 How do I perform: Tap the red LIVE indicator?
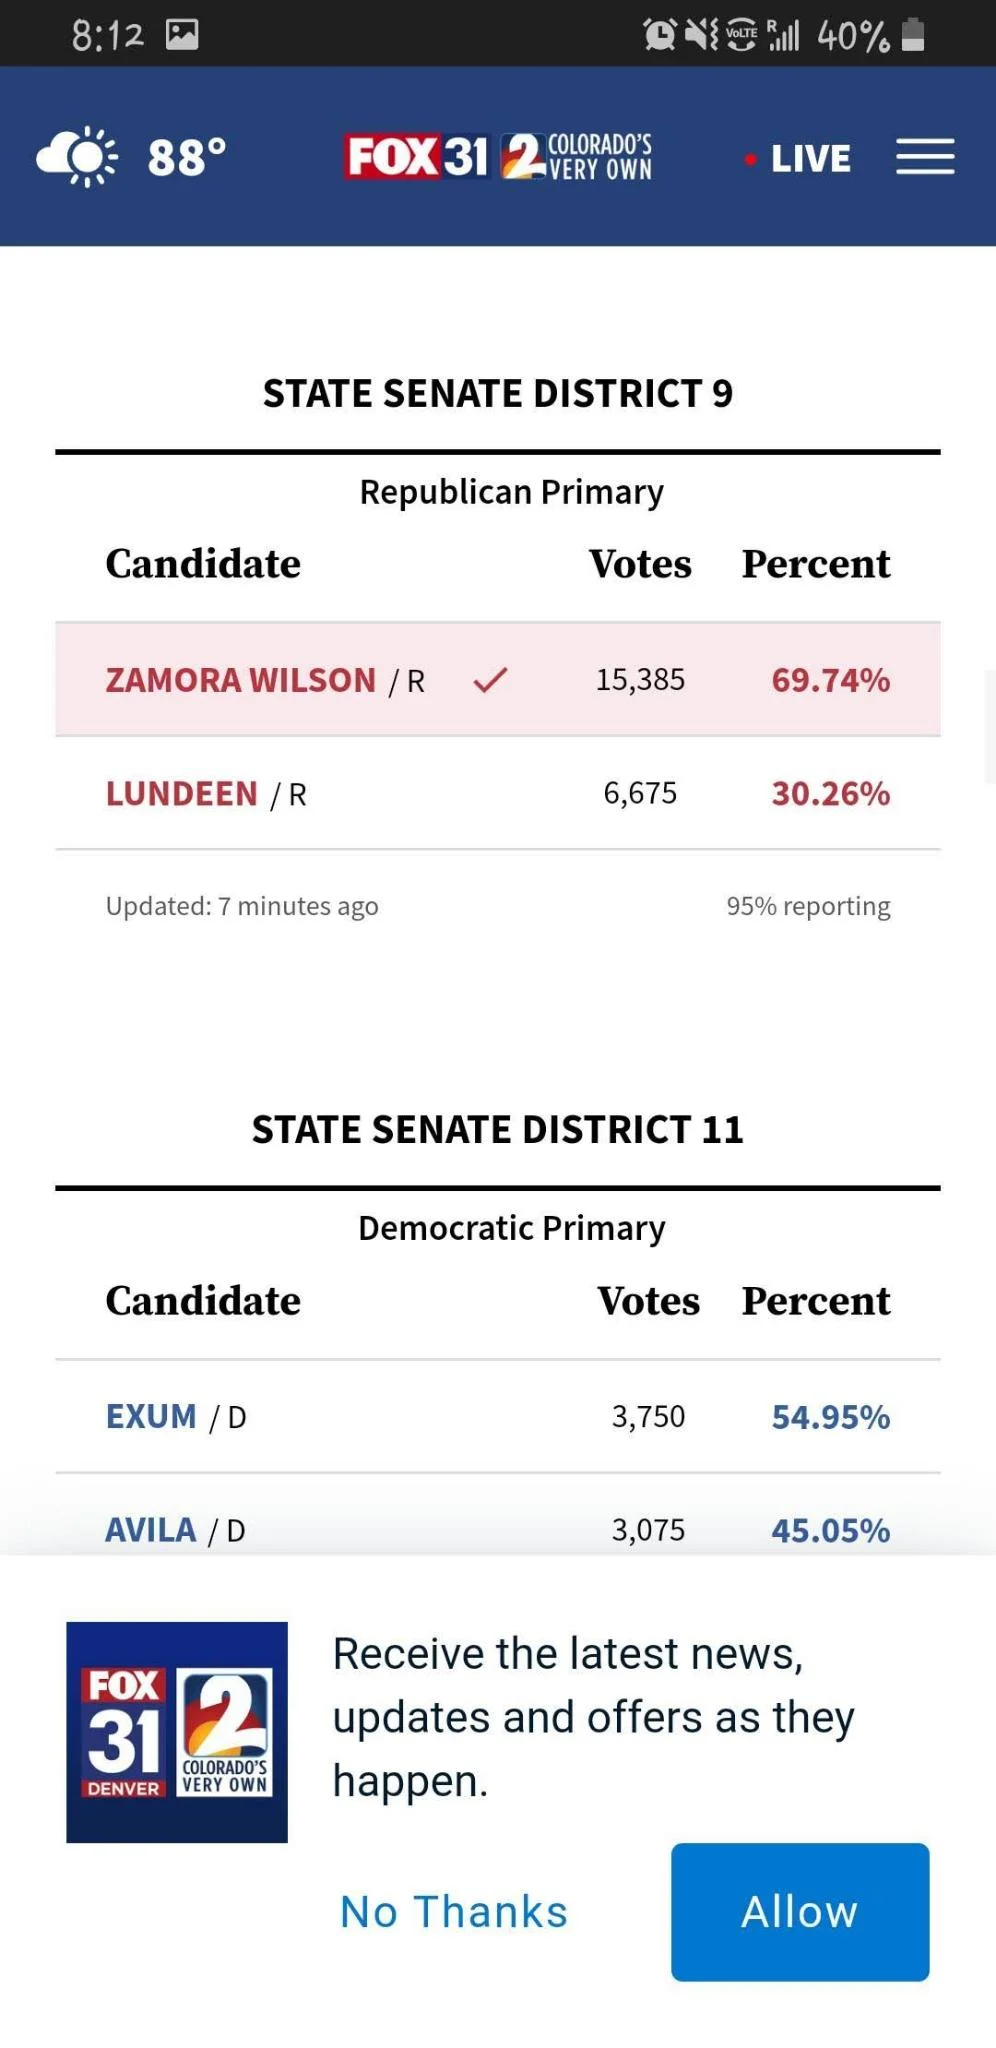click(798, 158)
